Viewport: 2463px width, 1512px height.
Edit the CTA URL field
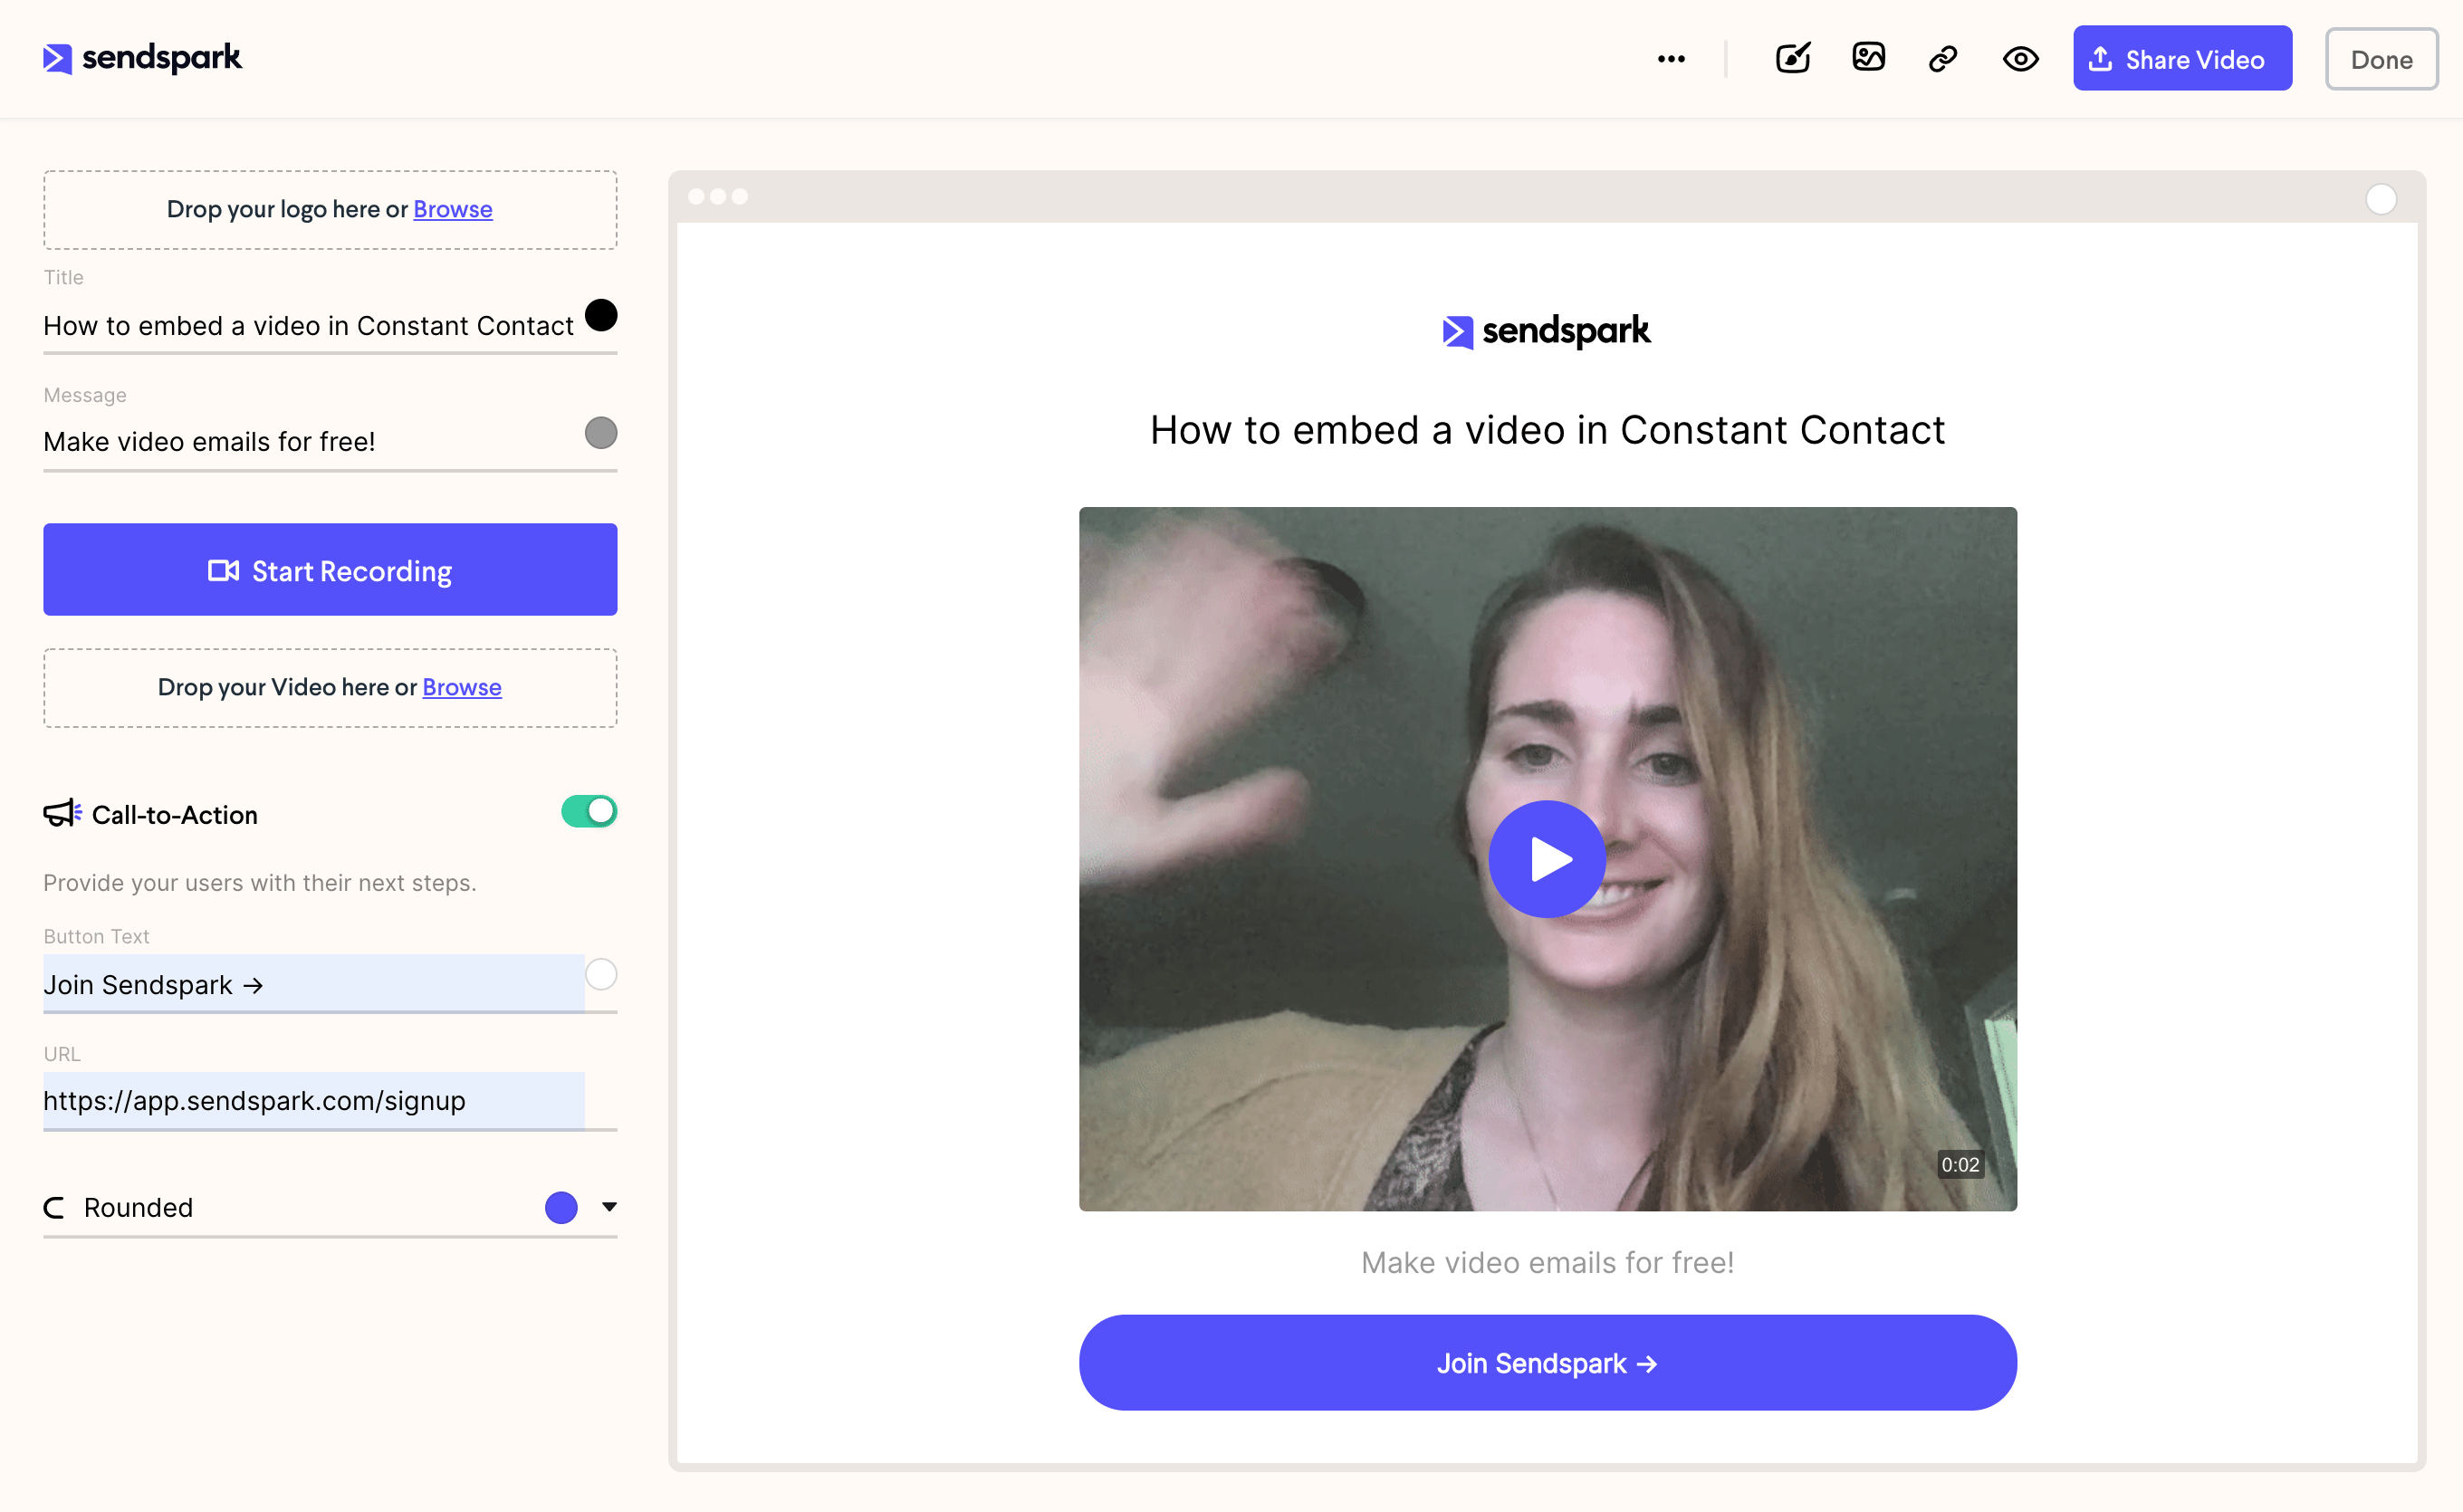(x=314, y=1101)
